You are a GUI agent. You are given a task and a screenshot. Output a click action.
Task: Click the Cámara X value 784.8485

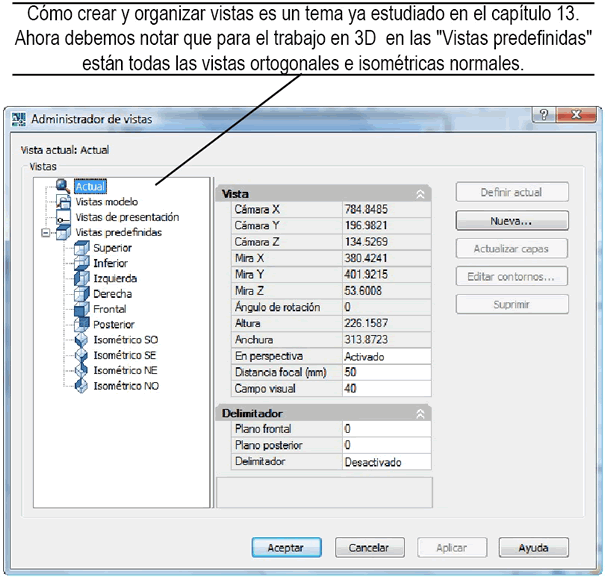pos(387,209)
